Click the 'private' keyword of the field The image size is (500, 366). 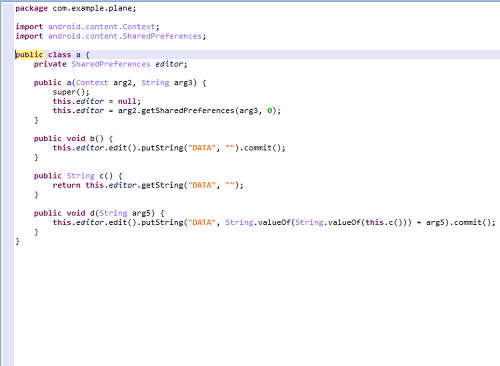50,64
